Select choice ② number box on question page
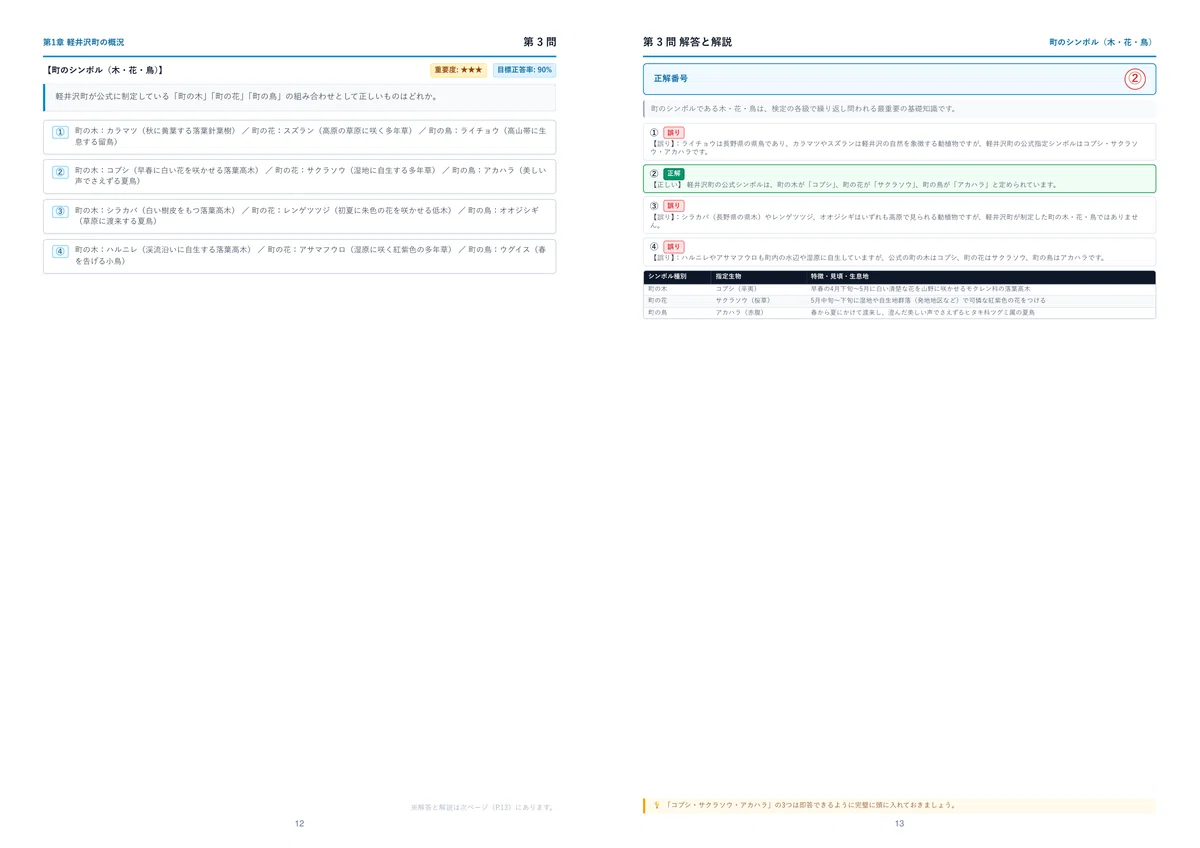1200x848 pixels. 60,171
